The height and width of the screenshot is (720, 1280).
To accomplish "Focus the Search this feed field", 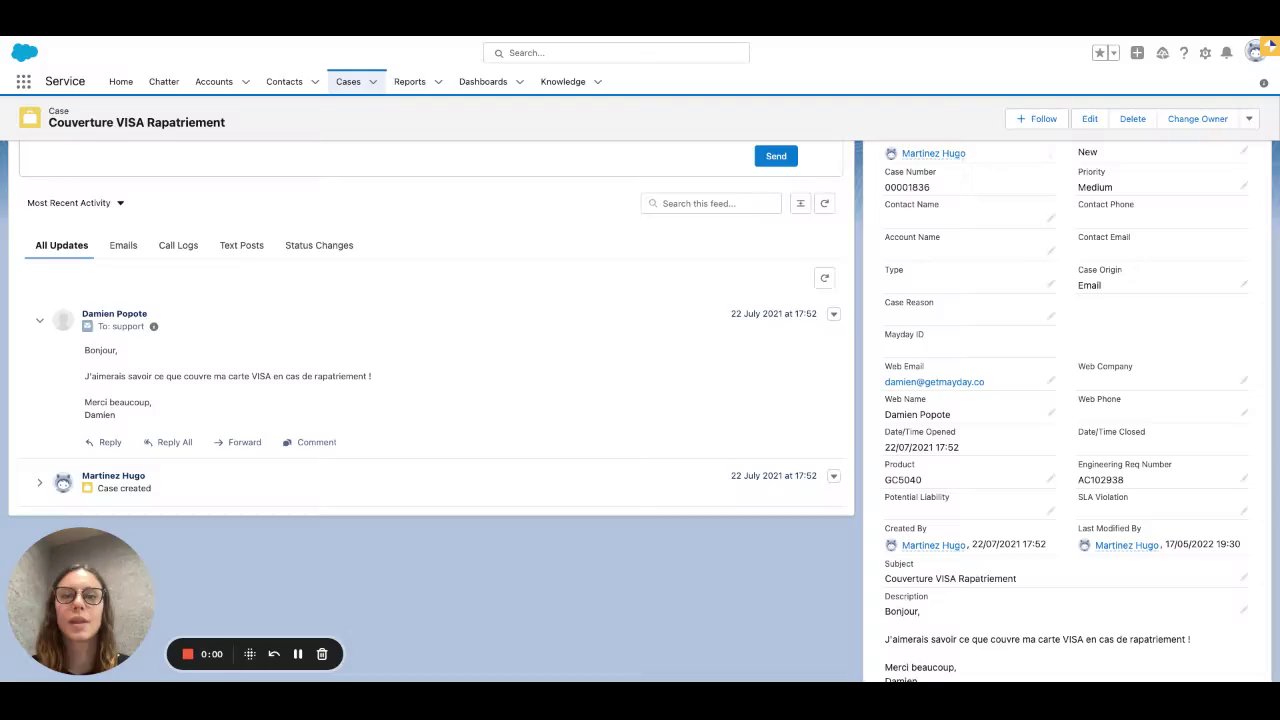I will click(711, 203).
